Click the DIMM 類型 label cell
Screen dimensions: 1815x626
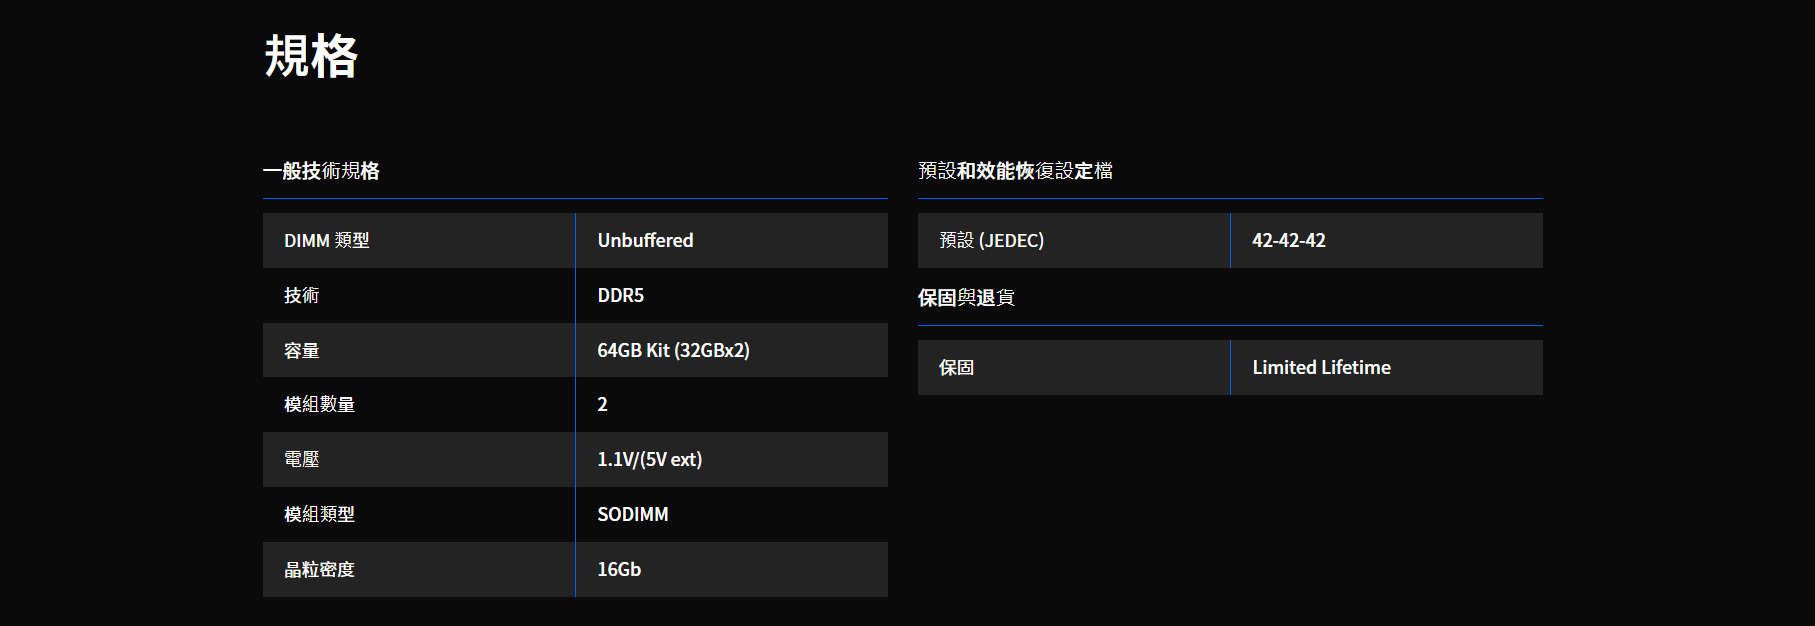(x=419, y=240)
